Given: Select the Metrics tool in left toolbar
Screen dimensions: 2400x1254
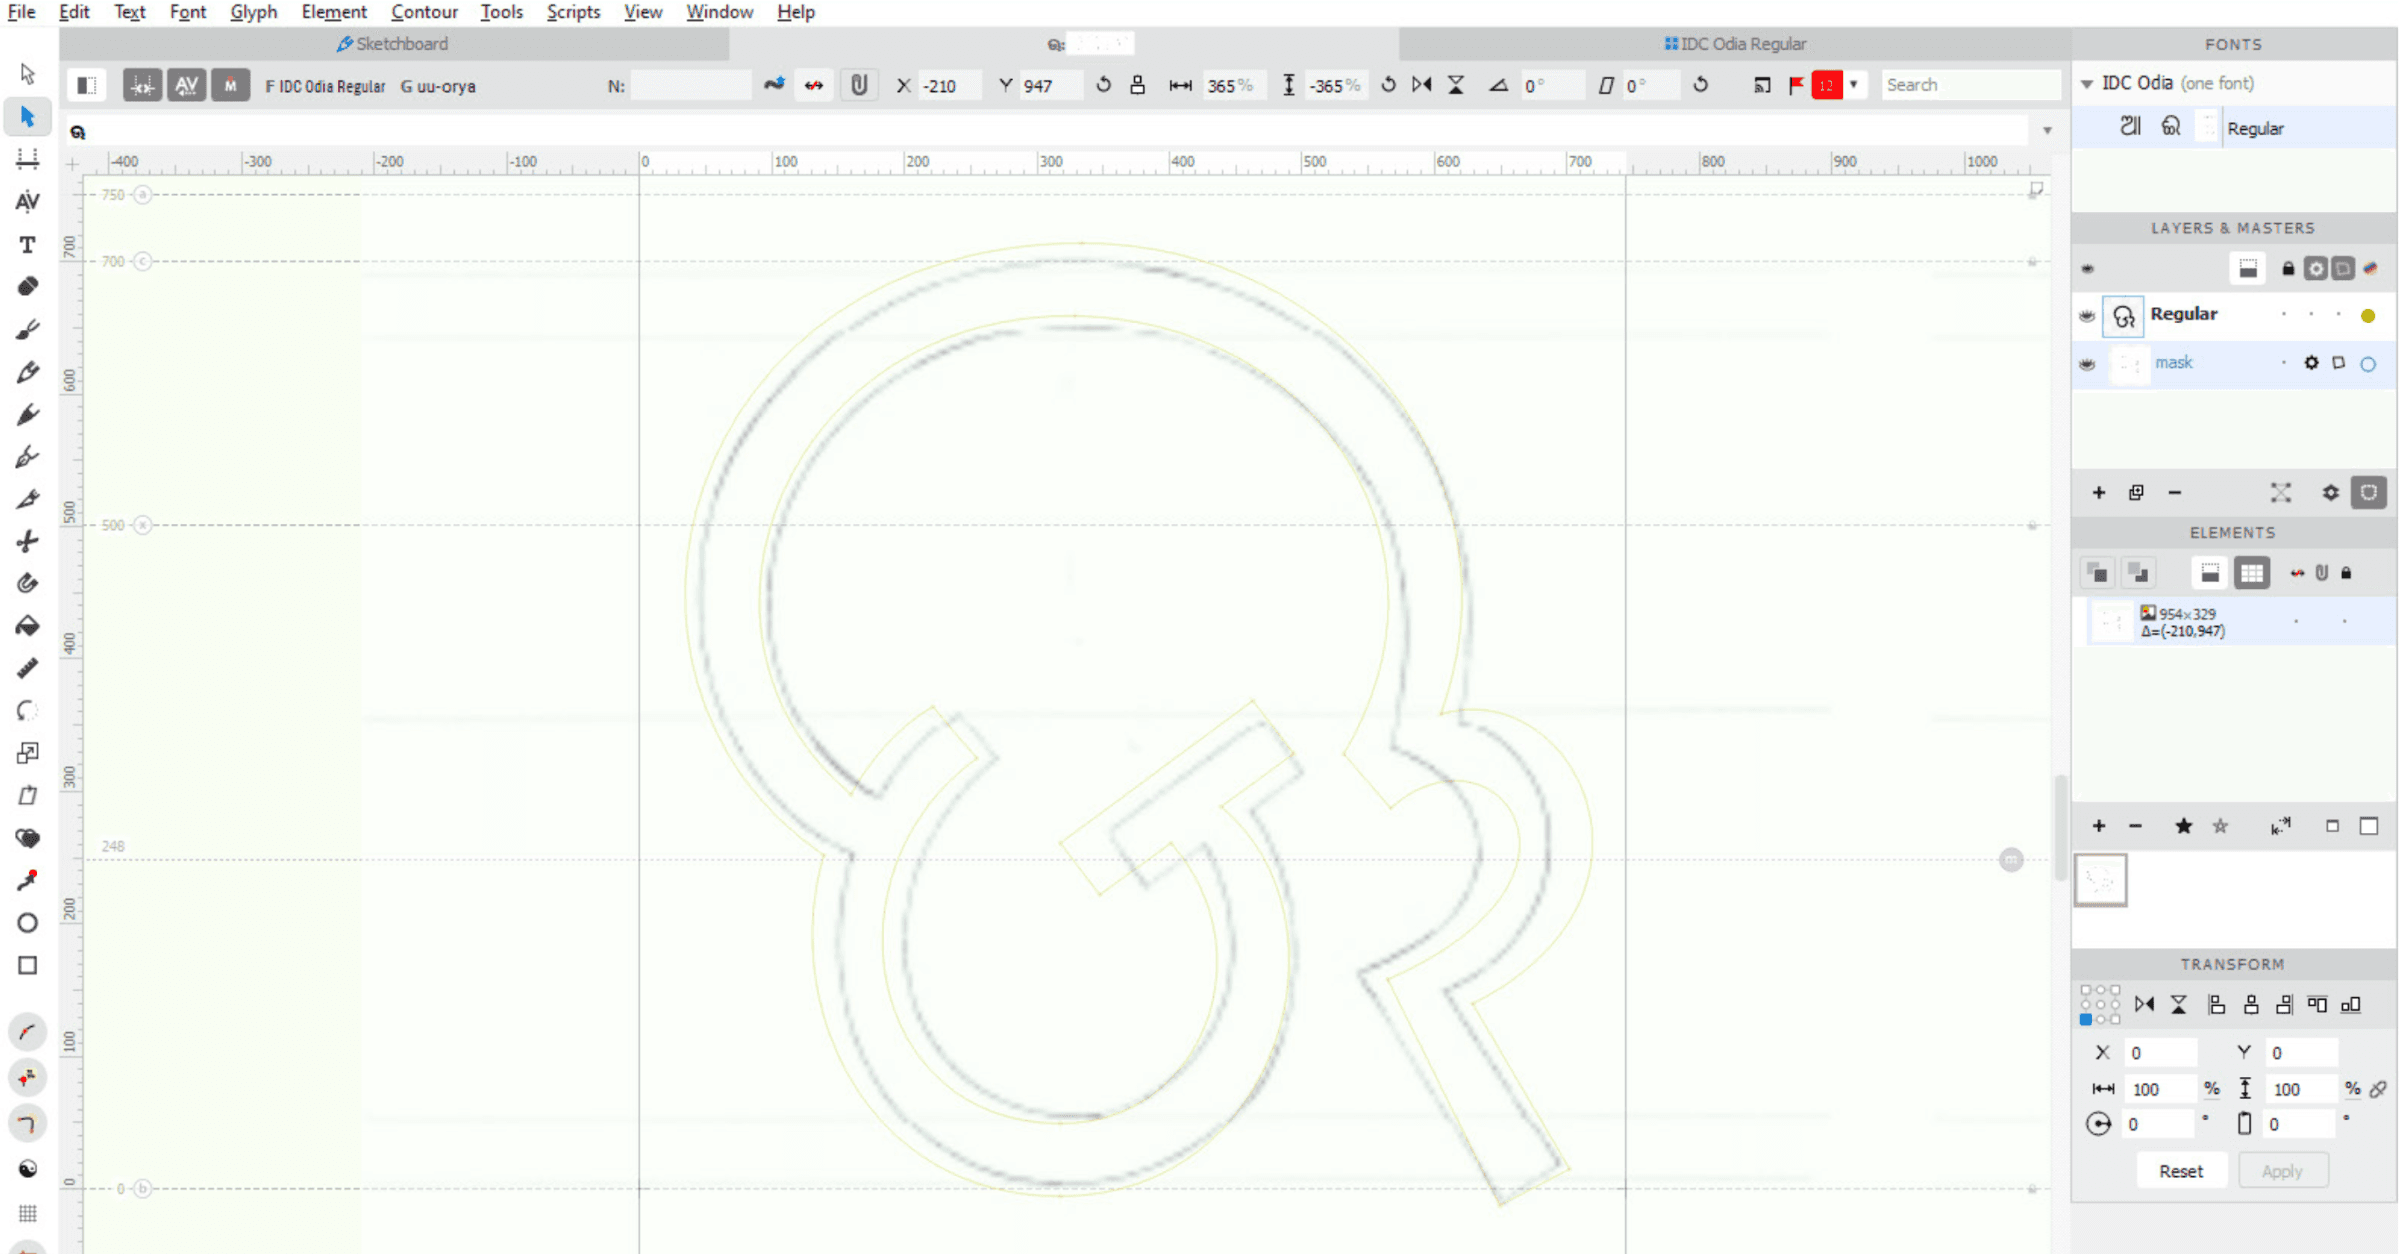Looking at the screenshot, I should pos(28,159).
